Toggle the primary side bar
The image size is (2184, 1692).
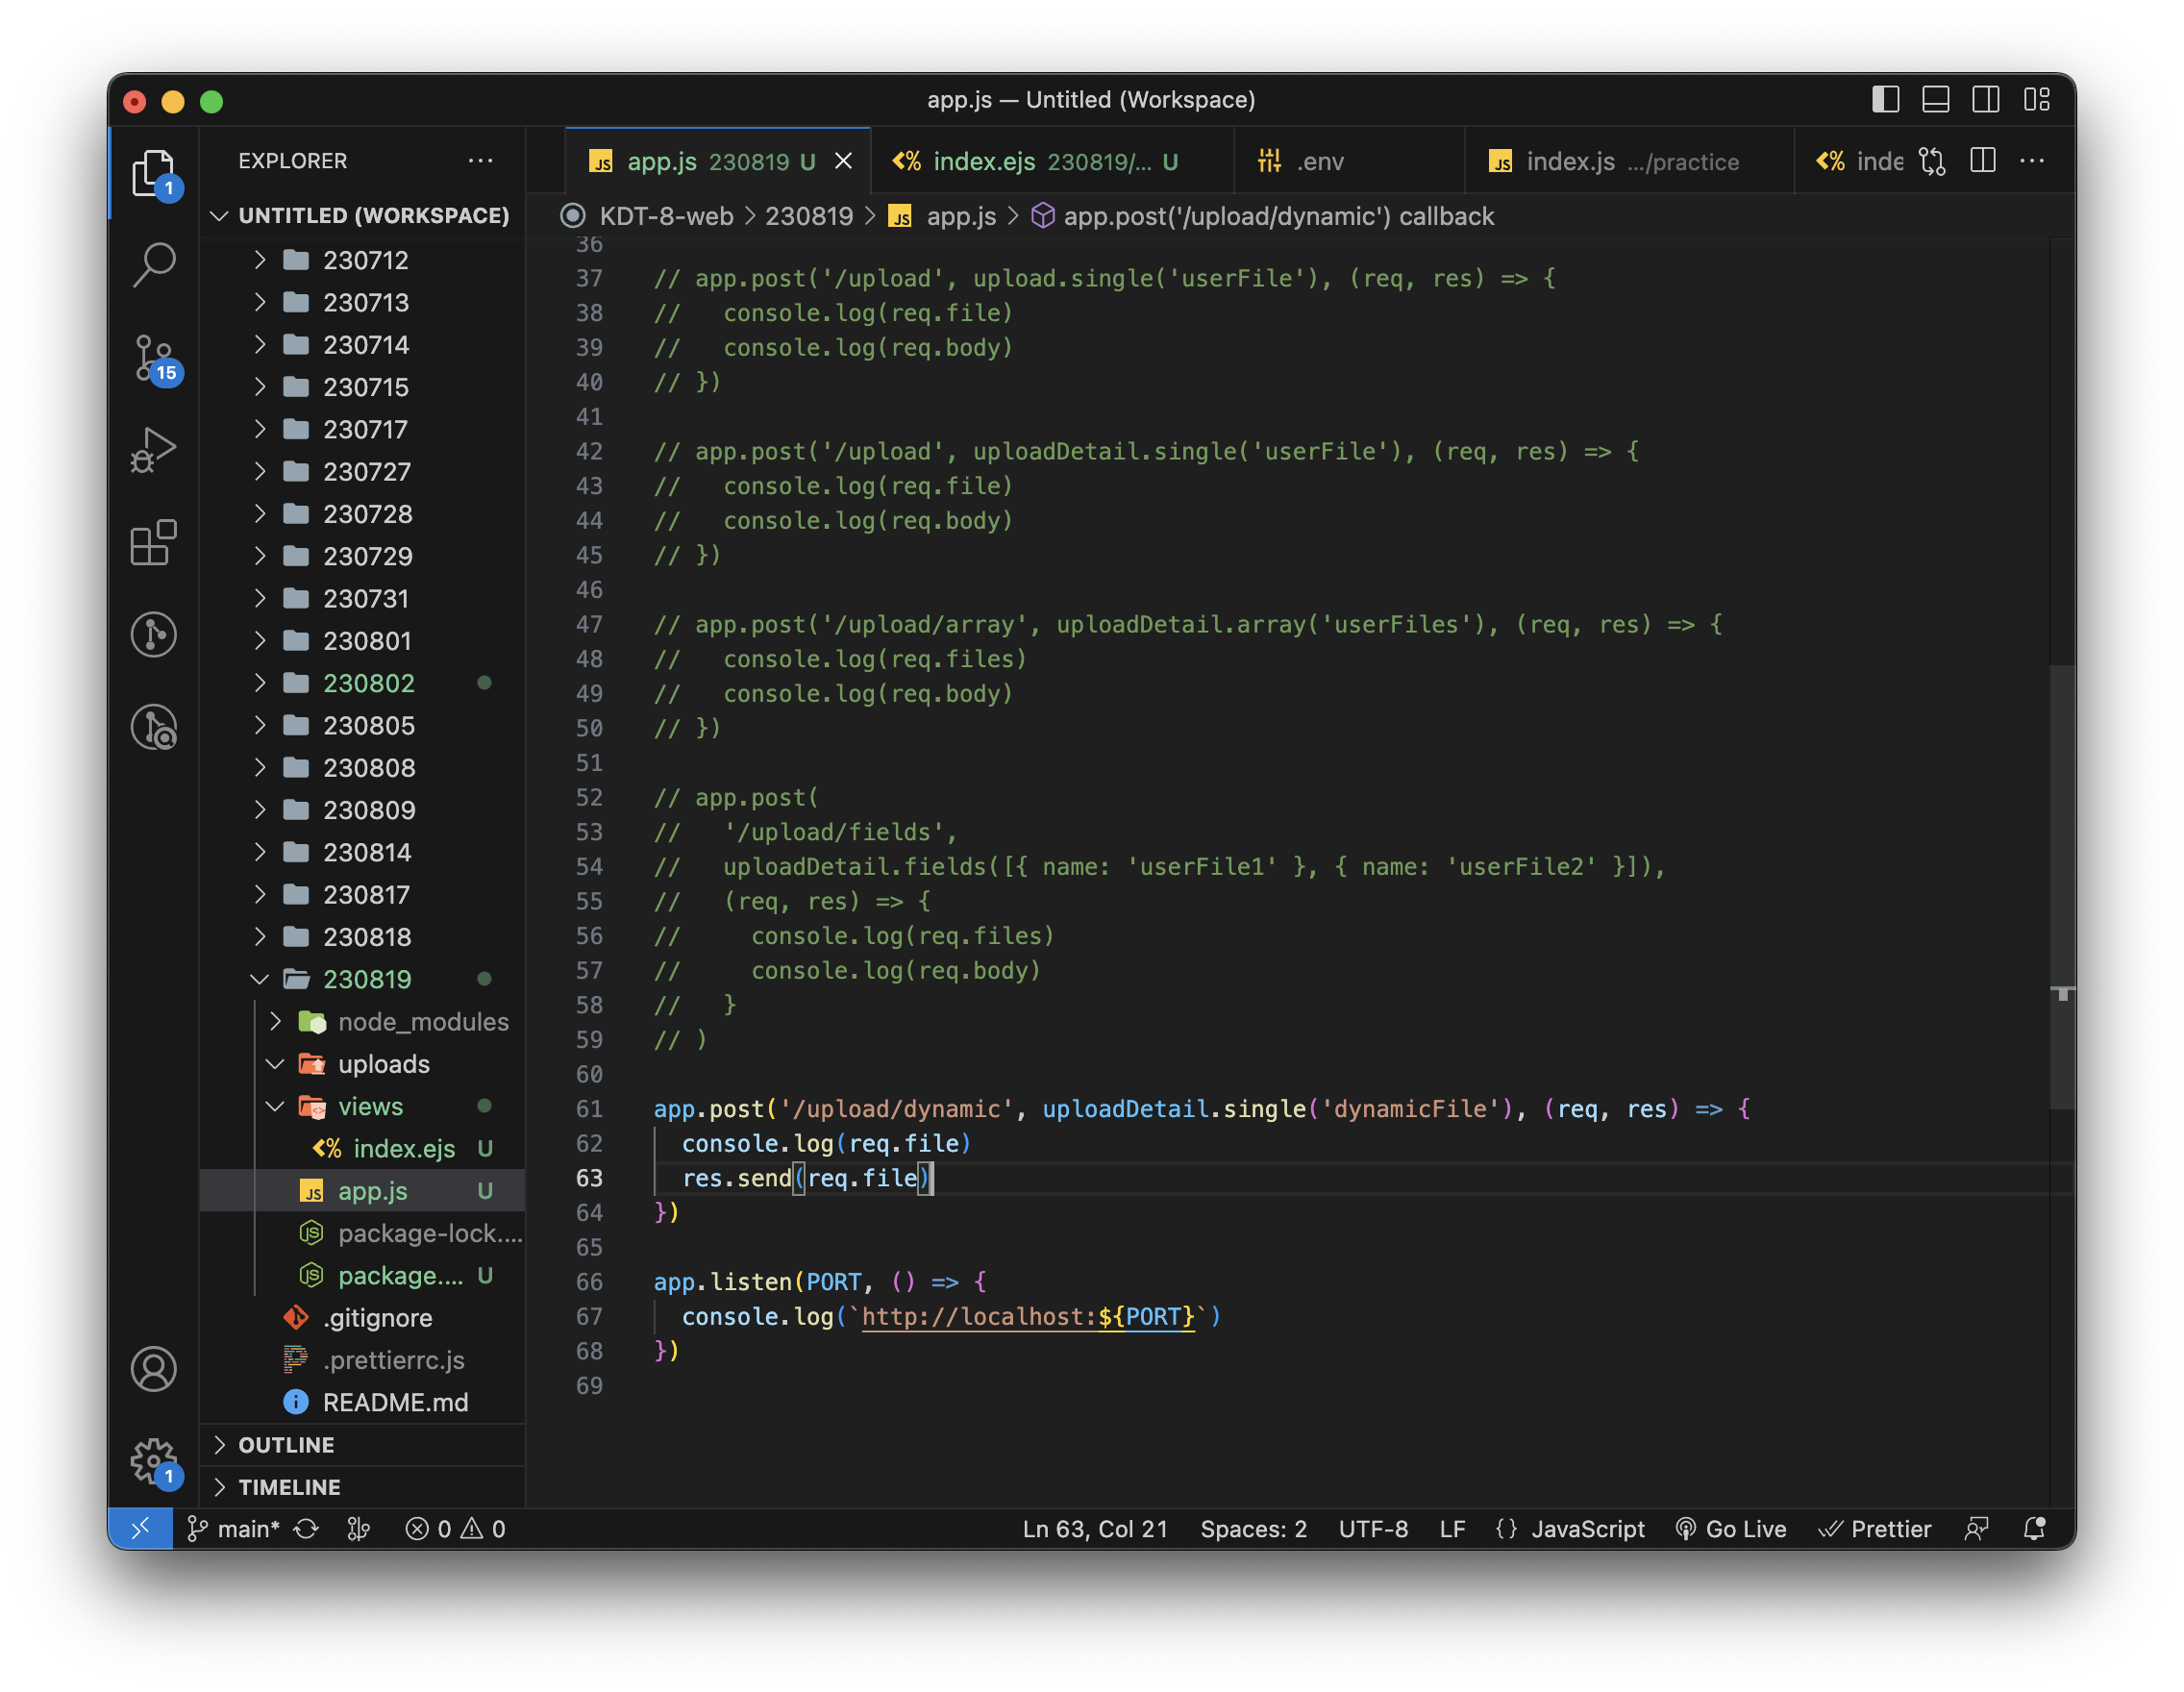(x=1886, y=100)
